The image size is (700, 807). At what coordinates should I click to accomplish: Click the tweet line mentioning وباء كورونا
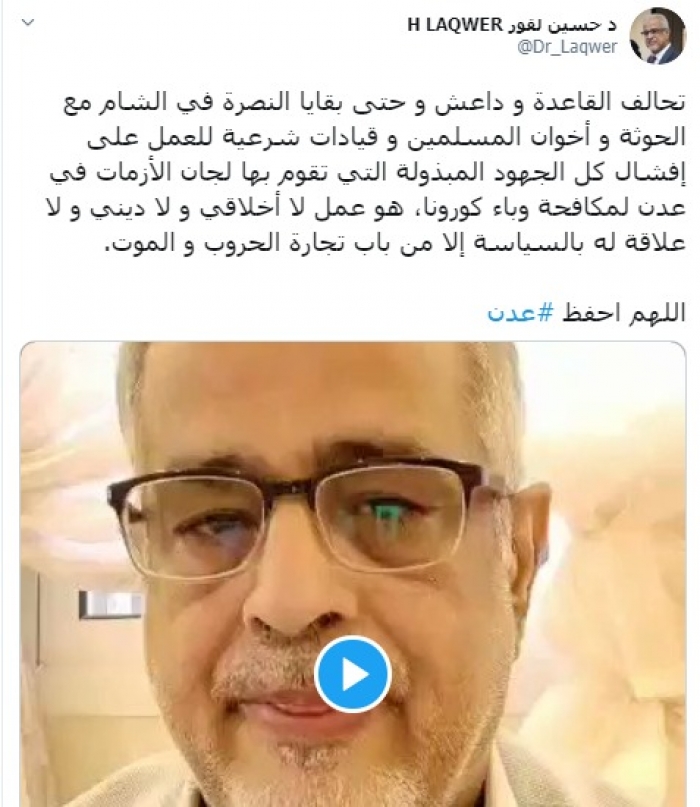click(x=366, y=208)
